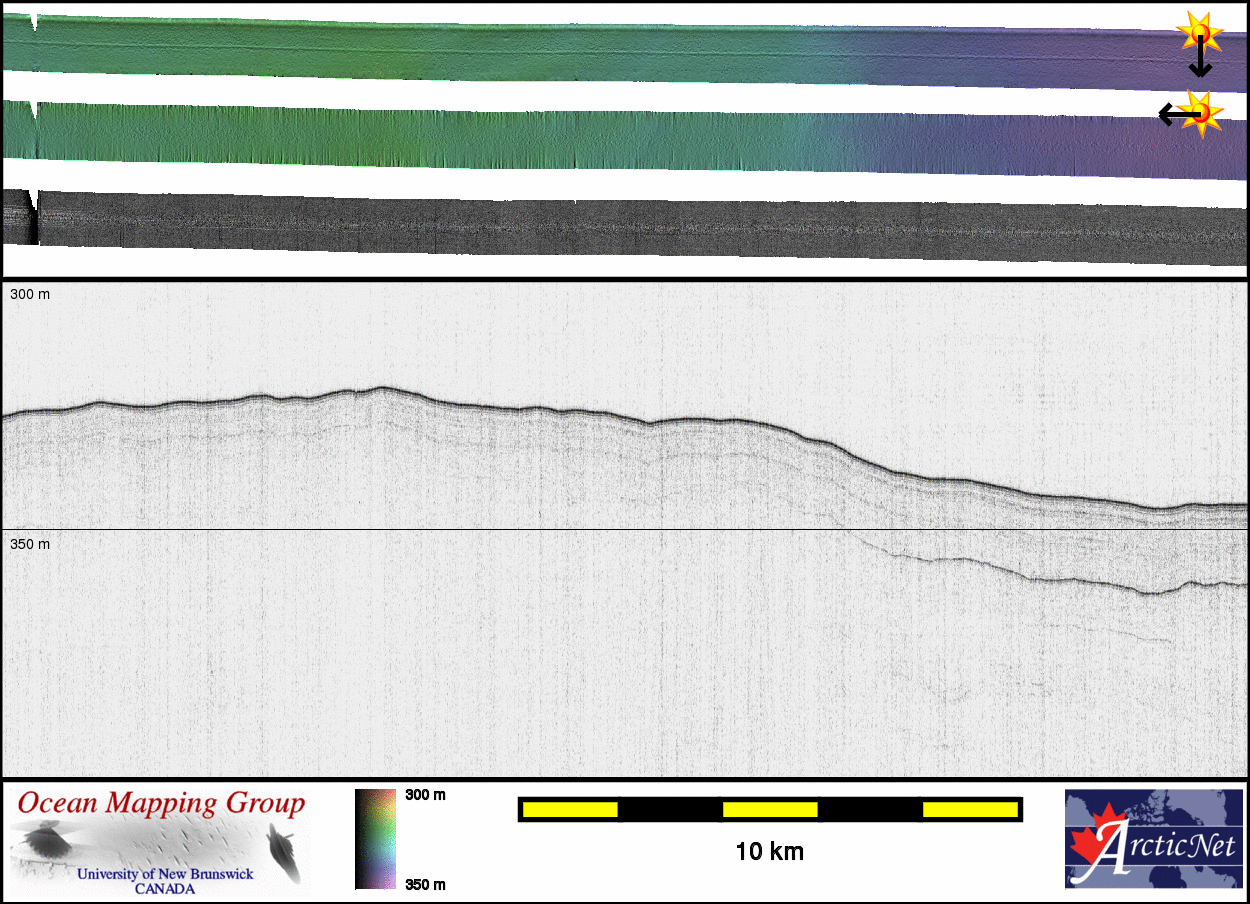Click the Ocean Mapping Group logo image
The image size is (1250, 904).
(x=160, y=840)
